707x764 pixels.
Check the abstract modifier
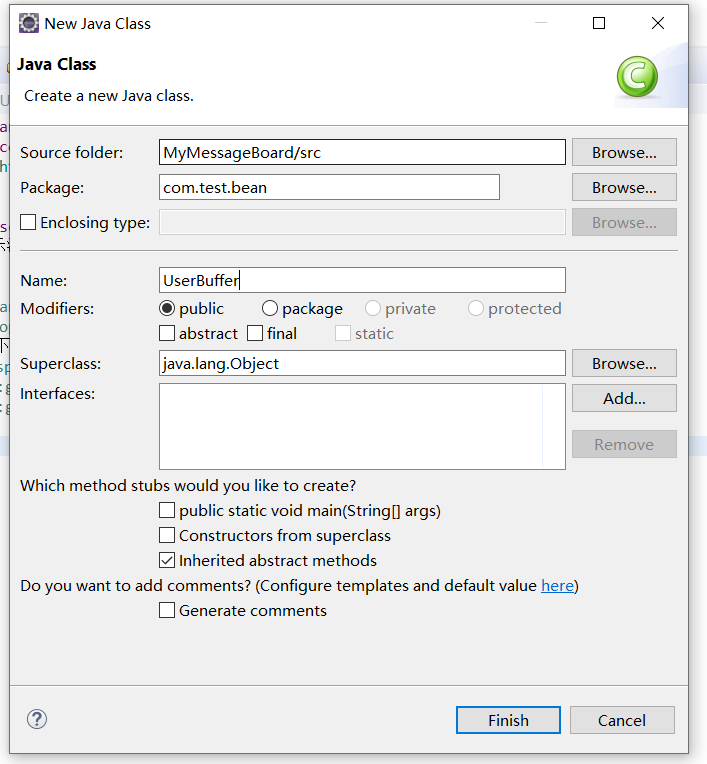167,333
